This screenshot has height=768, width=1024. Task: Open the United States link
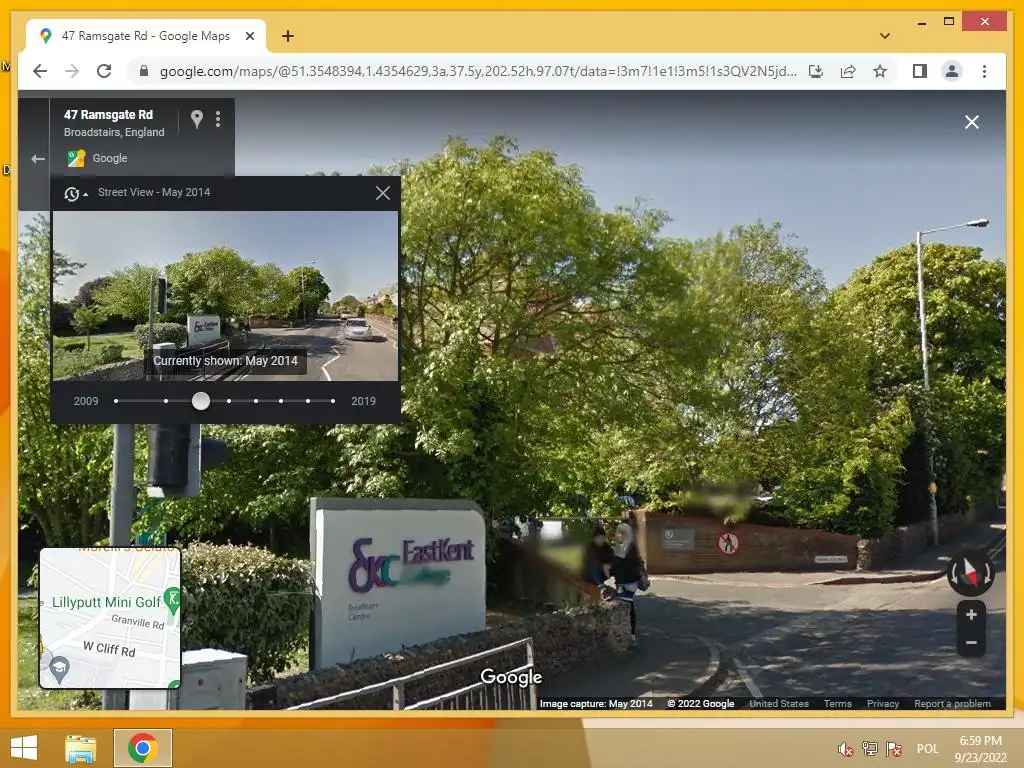[778, 703]
